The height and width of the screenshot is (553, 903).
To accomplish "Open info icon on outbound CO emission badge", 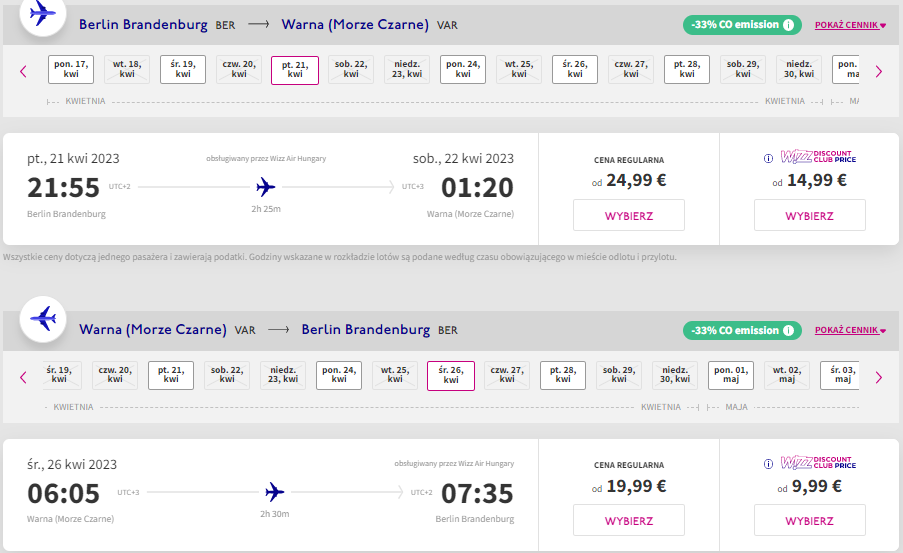I will coord(788,25).
